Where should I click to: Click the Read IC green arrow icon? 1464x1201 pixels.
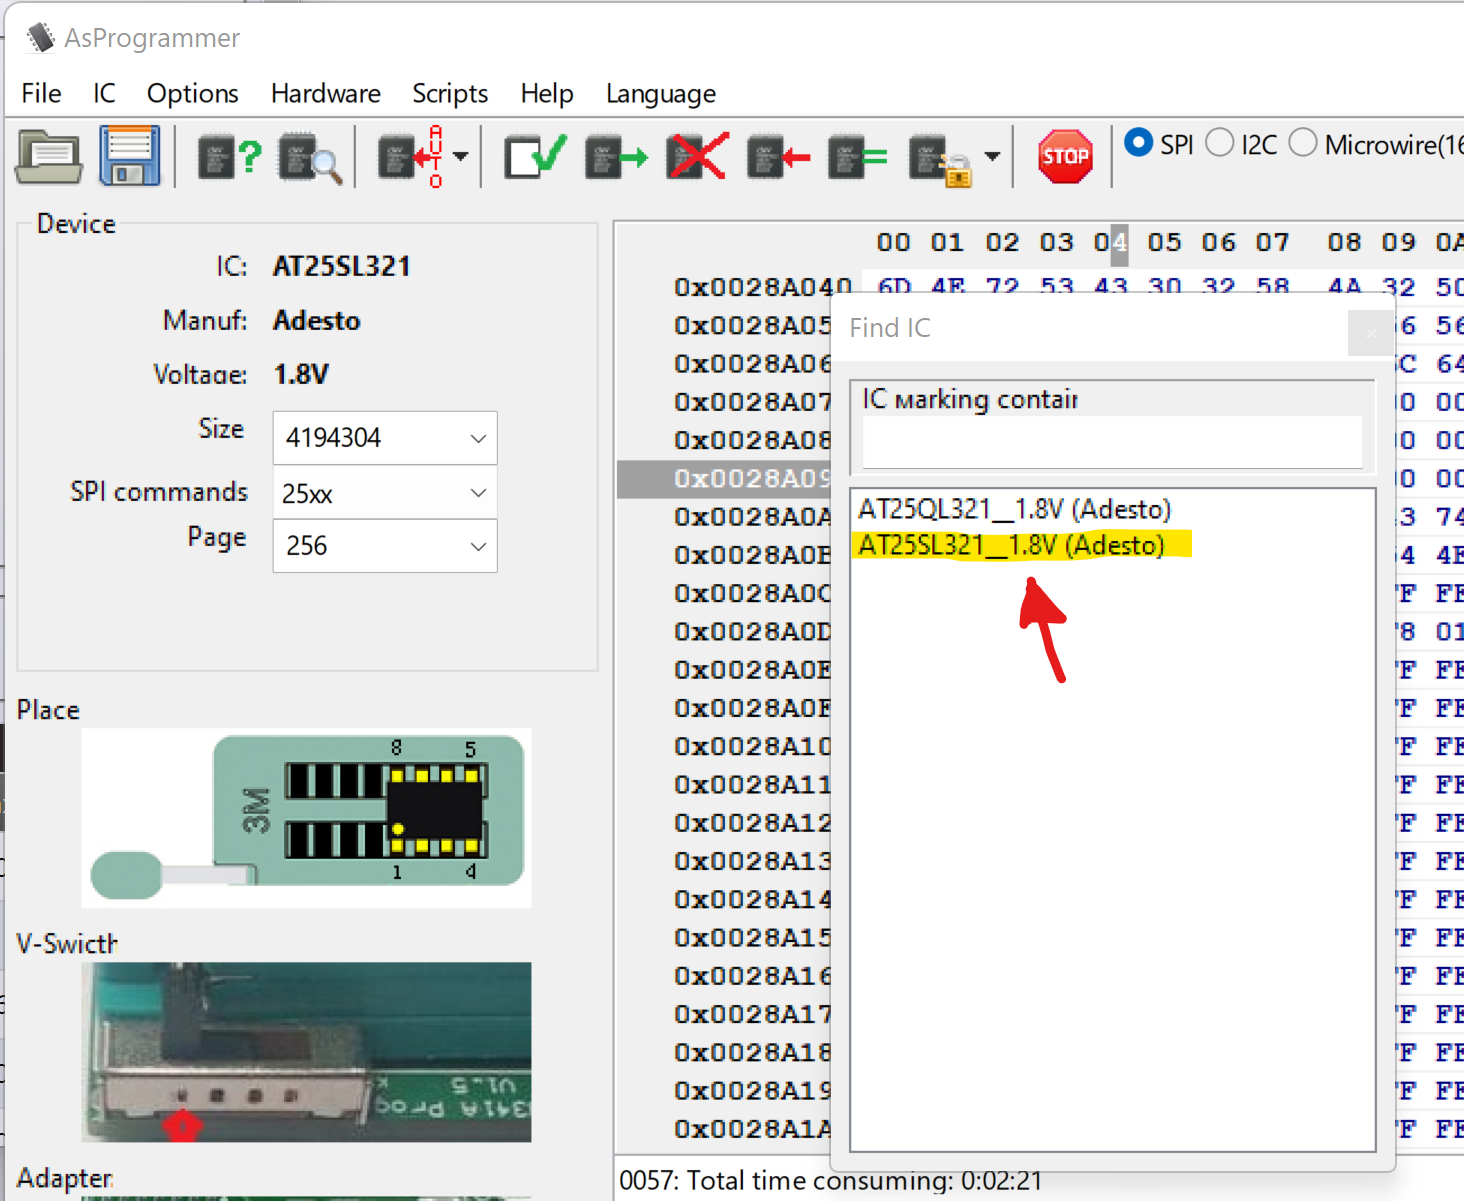[x=616, y=157]
